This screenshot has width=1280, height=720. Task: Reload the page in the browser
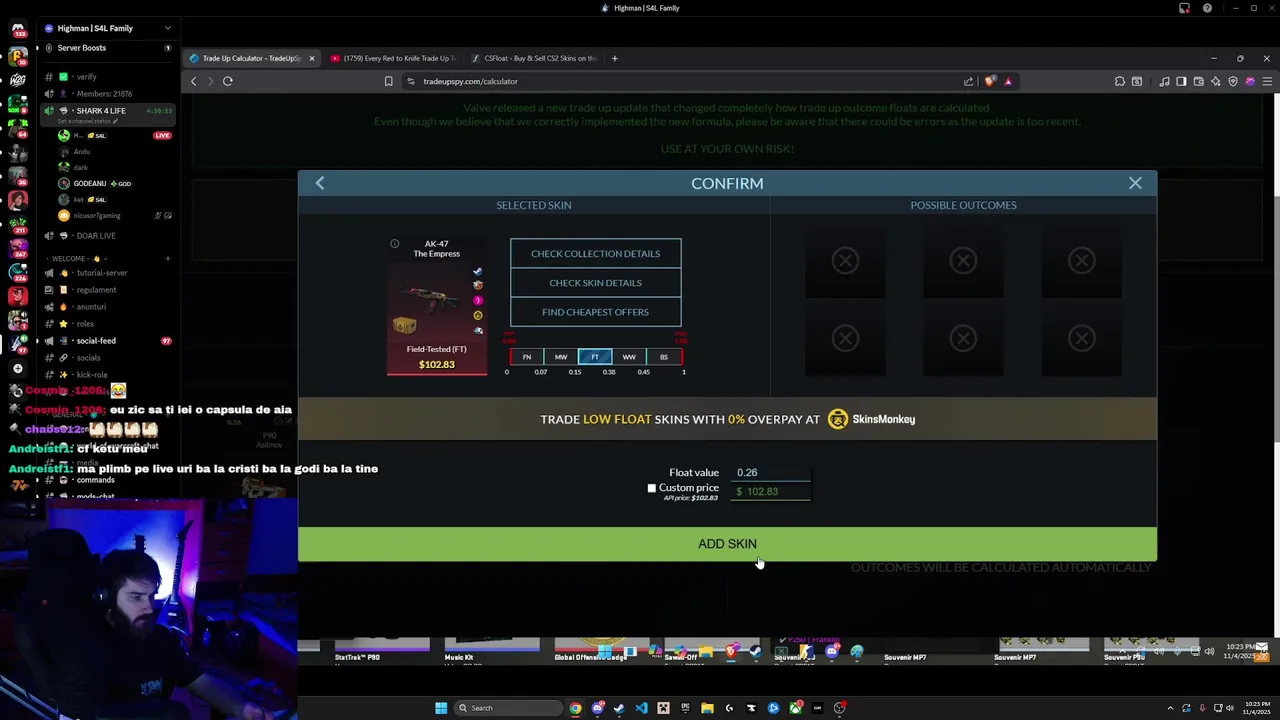click(x=228, y=81)
